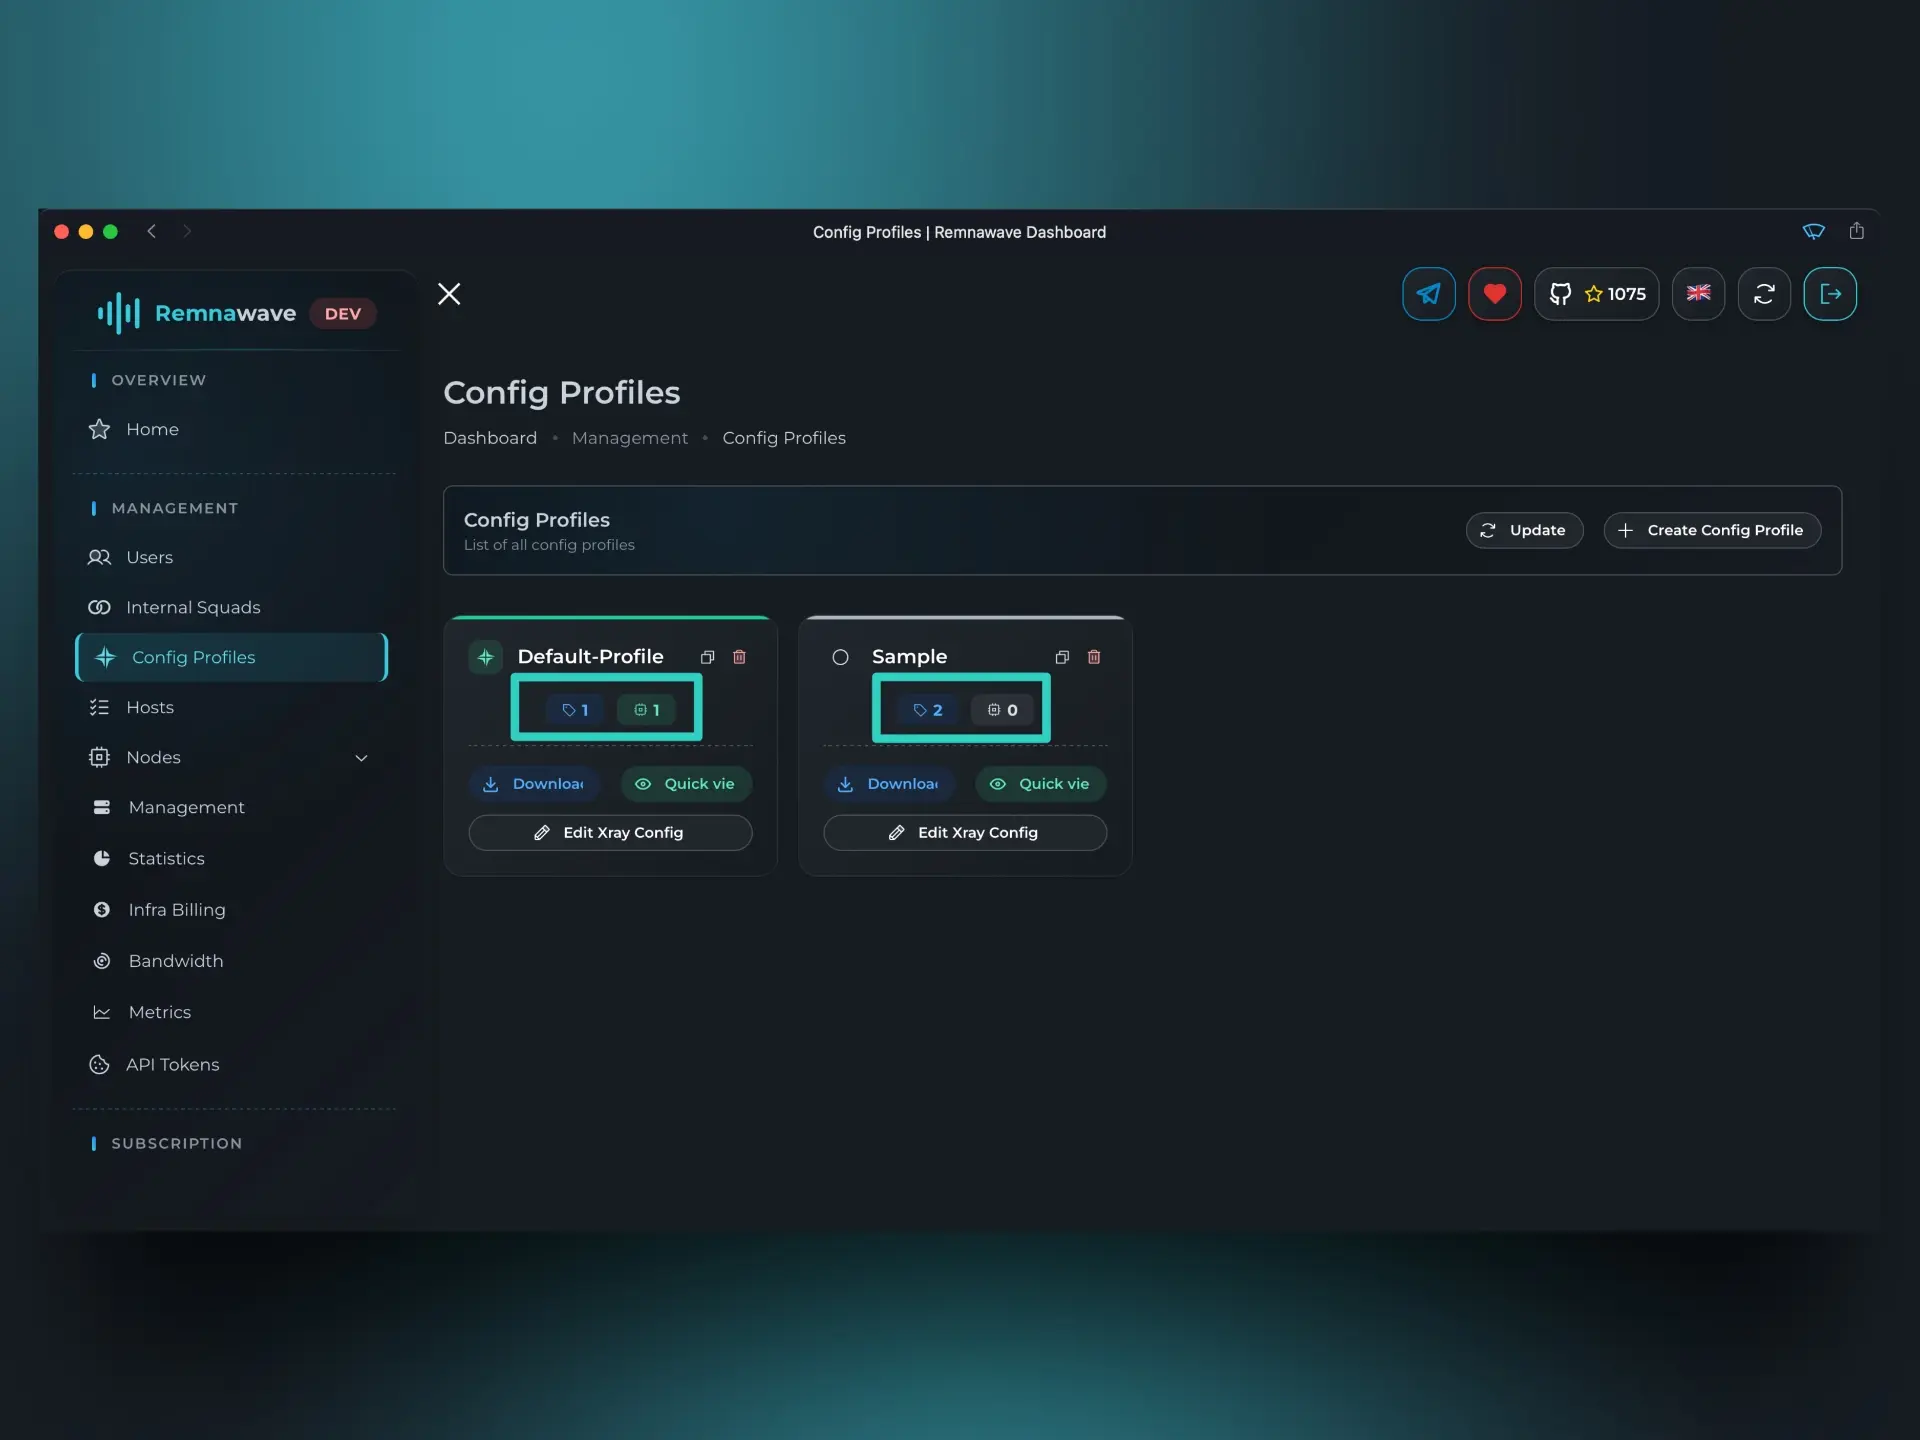Select the Sample profile radio circle

840,657
